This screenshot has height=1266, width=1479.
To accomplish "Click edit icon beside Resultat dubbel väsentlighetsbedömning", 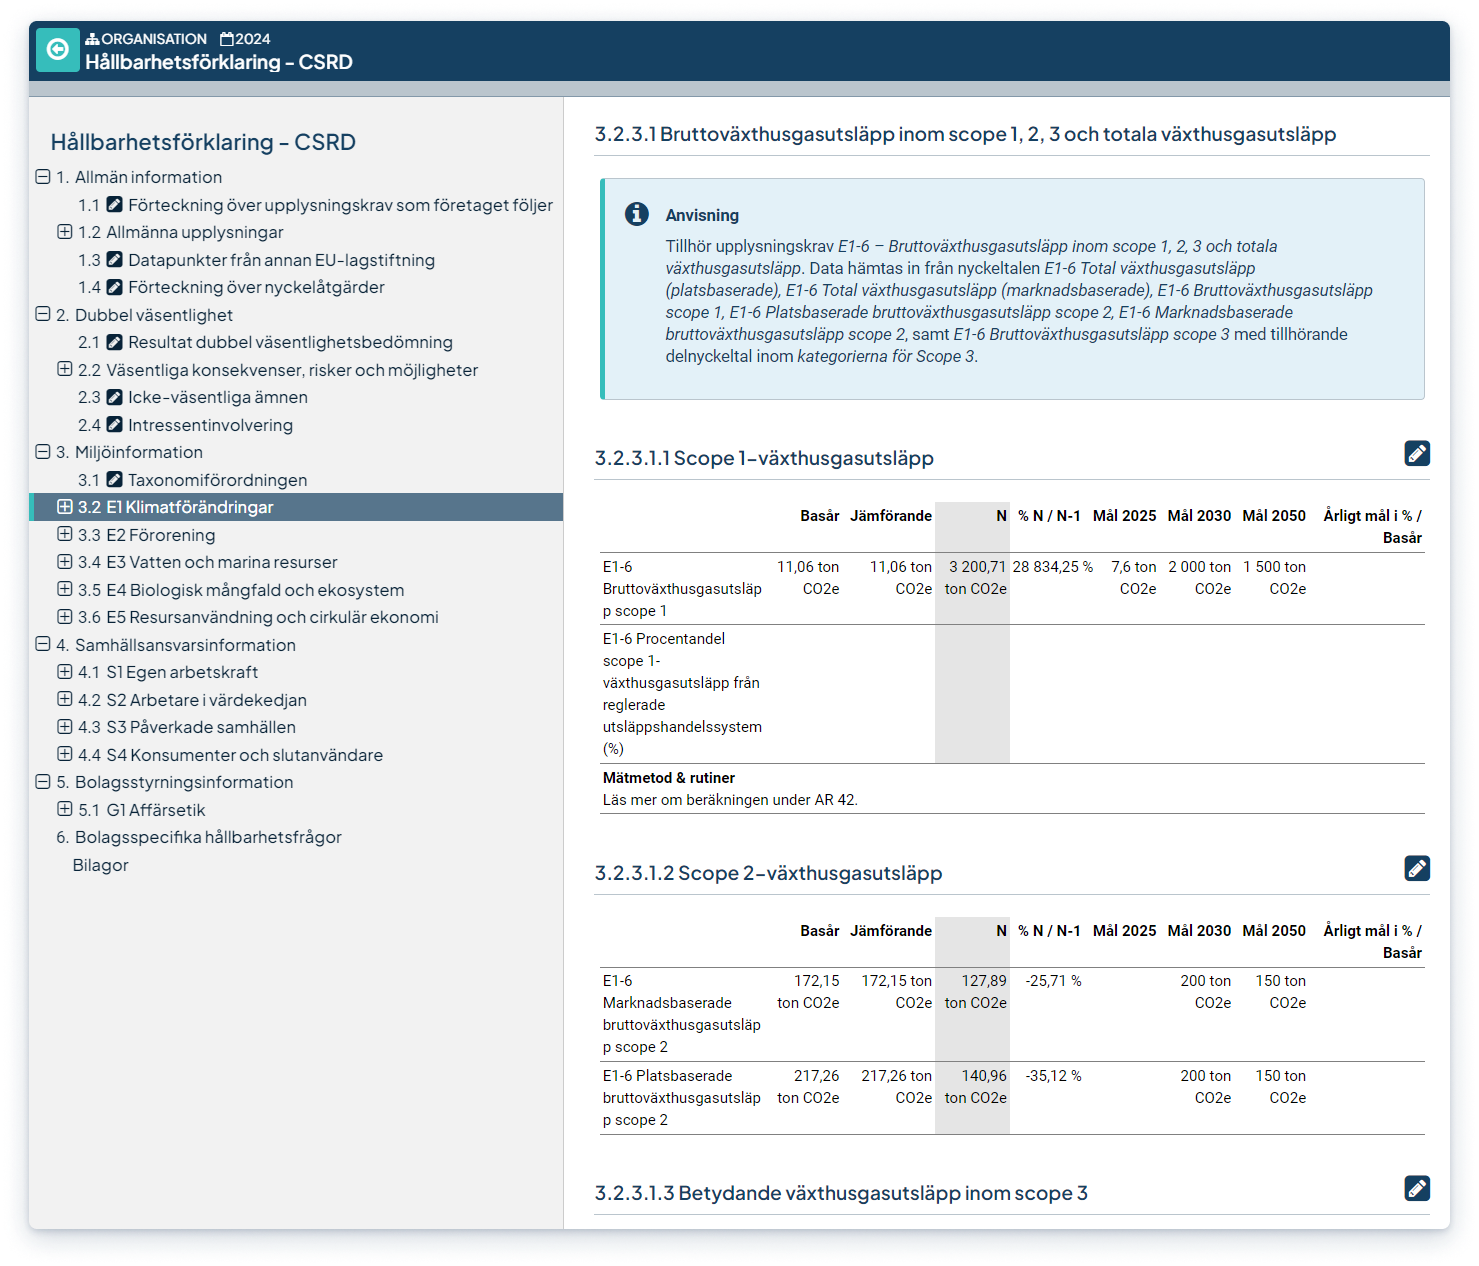I will [115, 342].
